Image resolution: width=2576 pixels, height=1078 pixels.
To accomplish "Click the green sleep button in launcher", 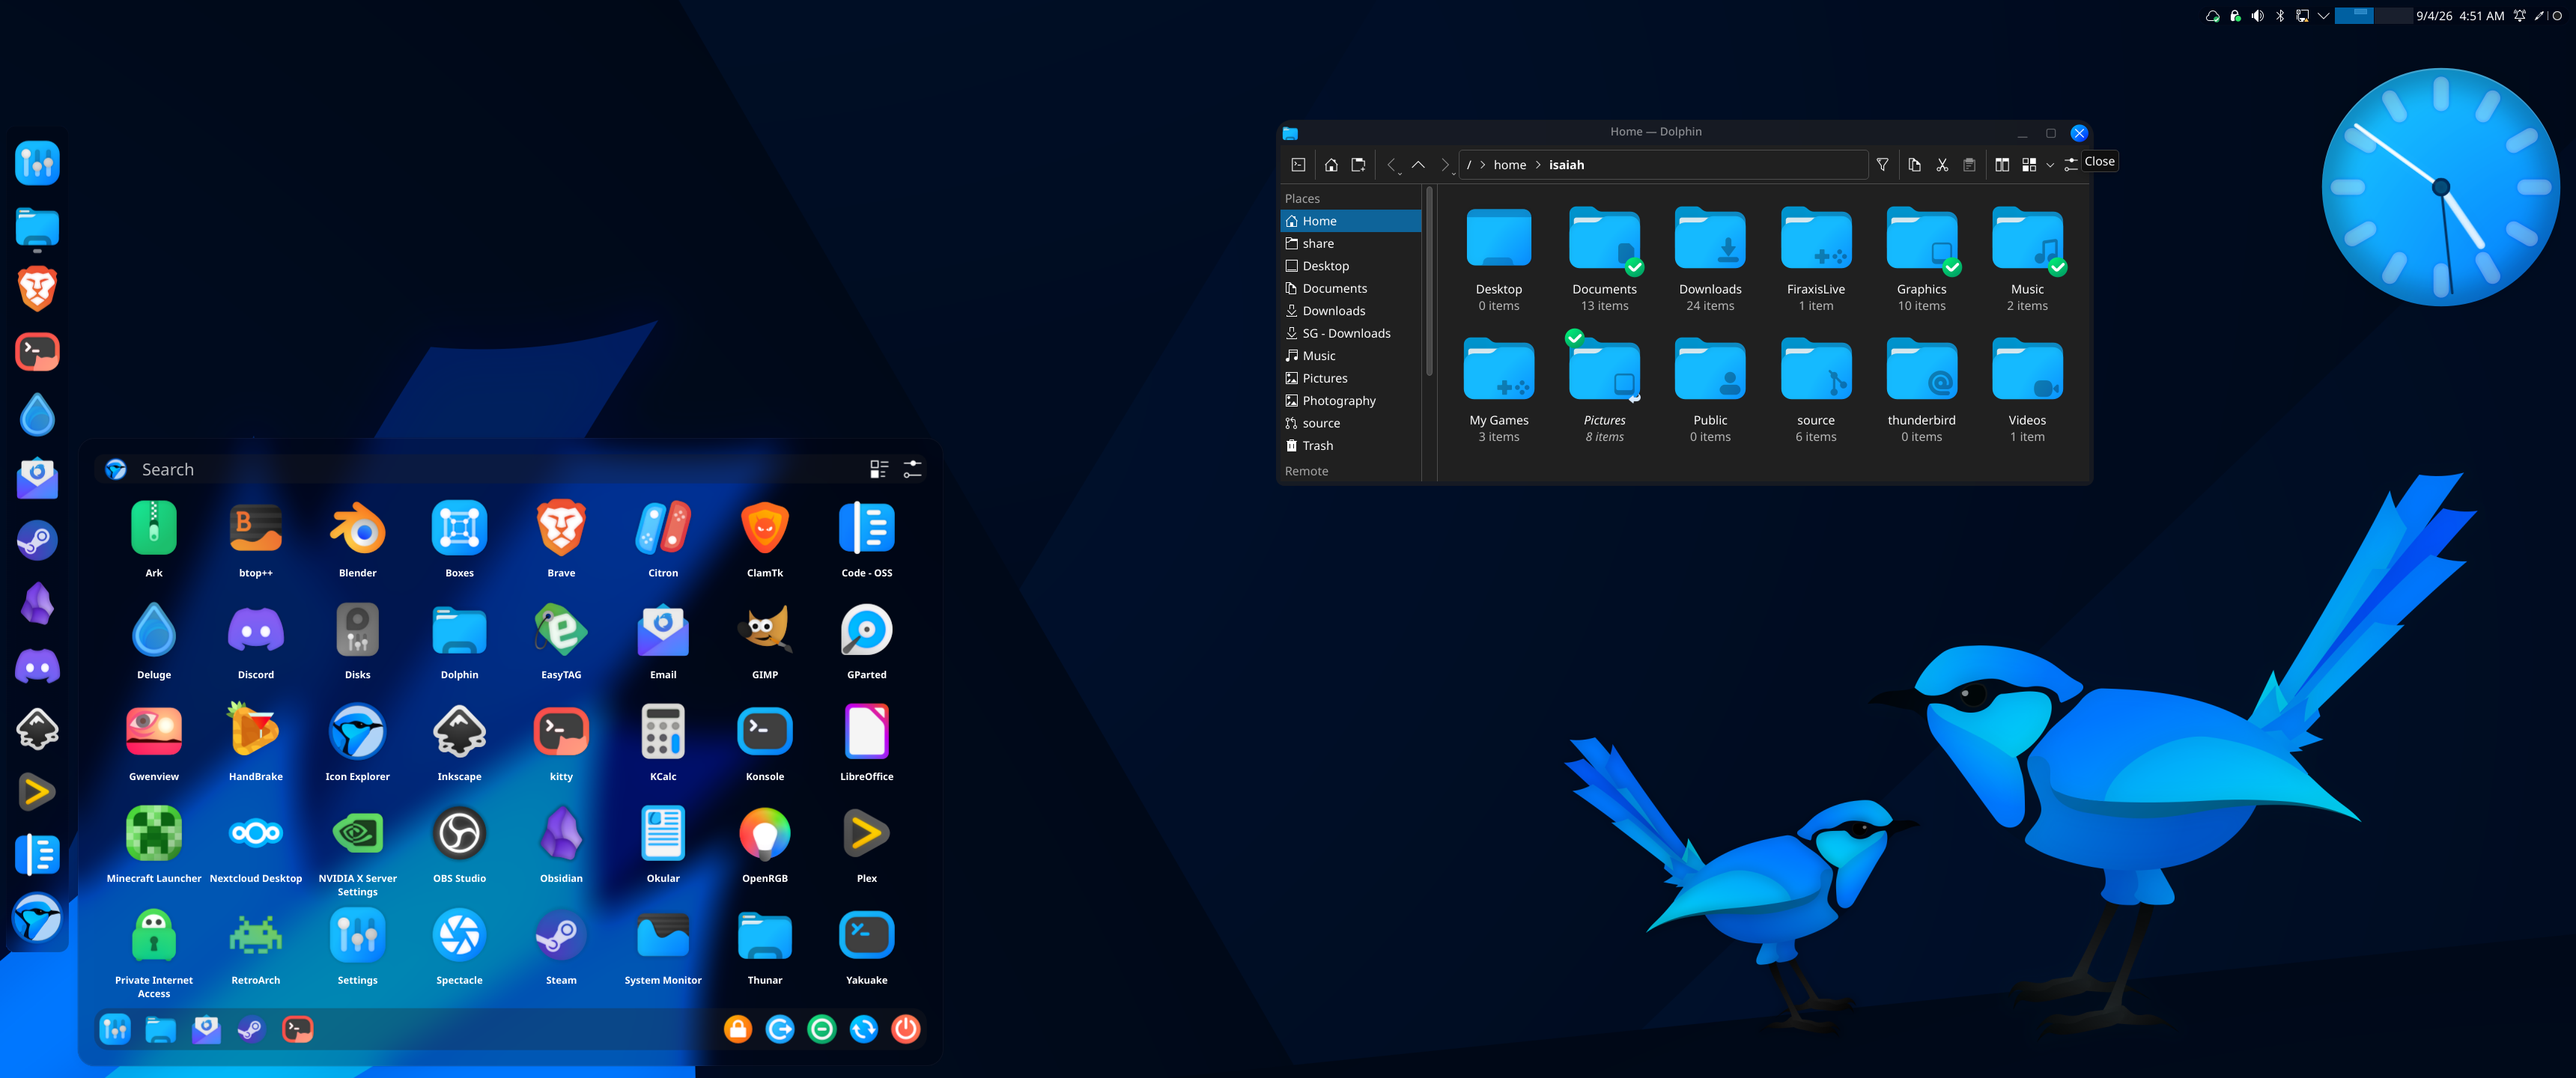I will (822, 1029).
